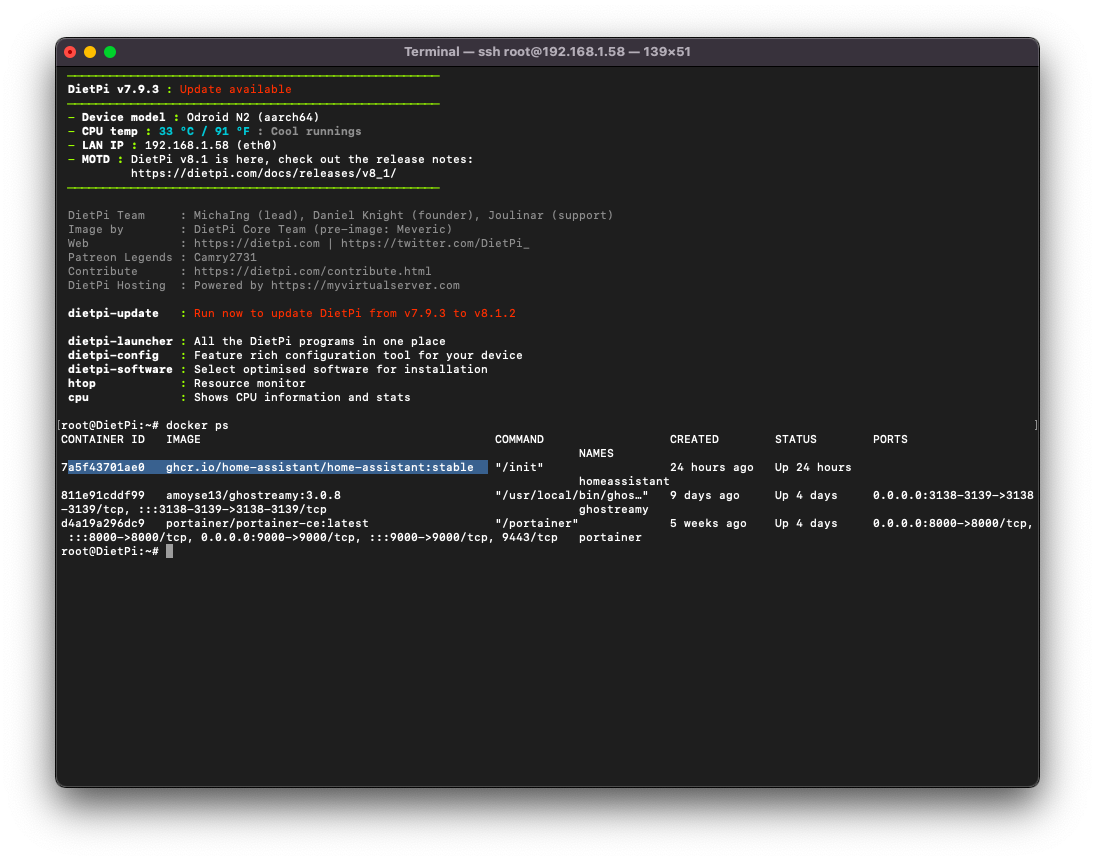Viewport: 1095px width, 861px height.
Task: Click the homeassistant container name
Action: (x=624, y=481)
